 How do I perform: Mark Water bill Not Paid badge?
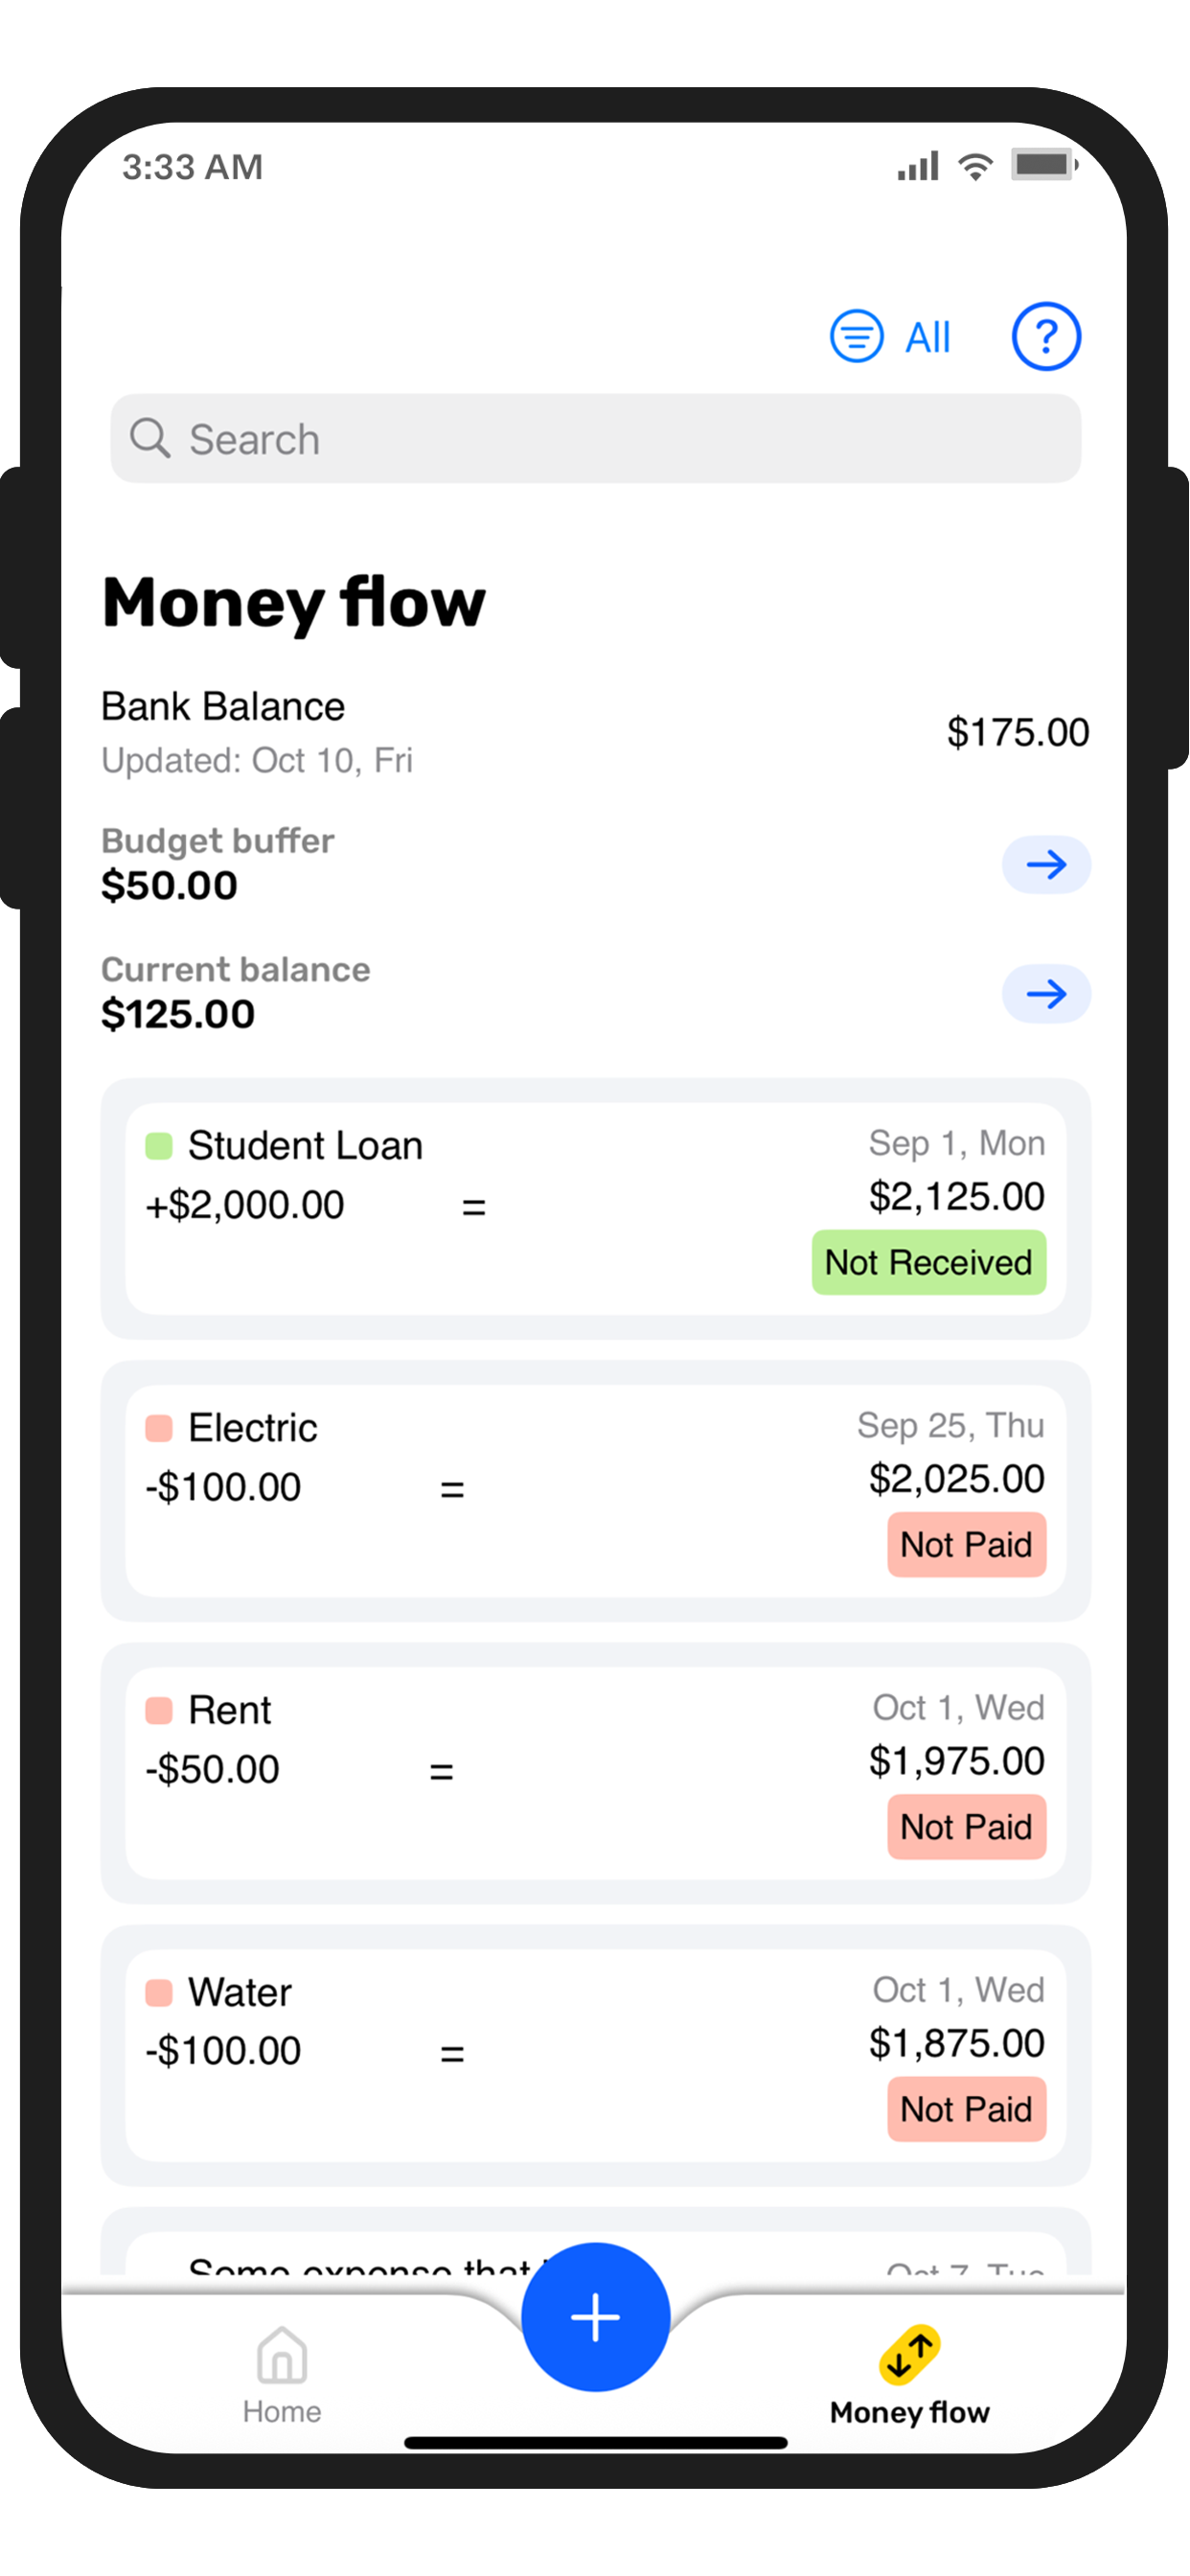[x=966, y=2108]
